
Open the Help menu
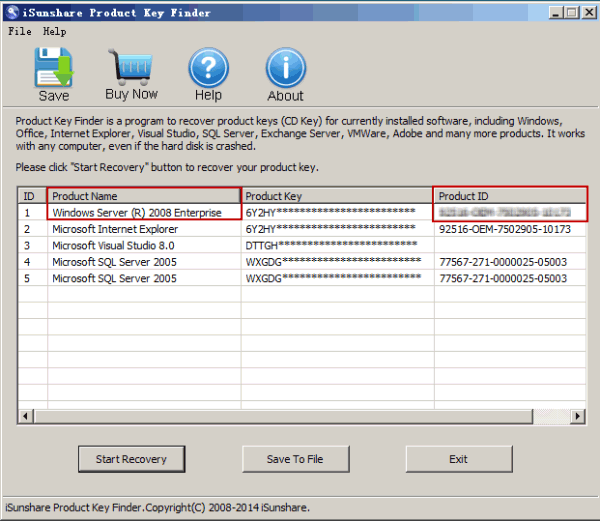tap(54, 31)
